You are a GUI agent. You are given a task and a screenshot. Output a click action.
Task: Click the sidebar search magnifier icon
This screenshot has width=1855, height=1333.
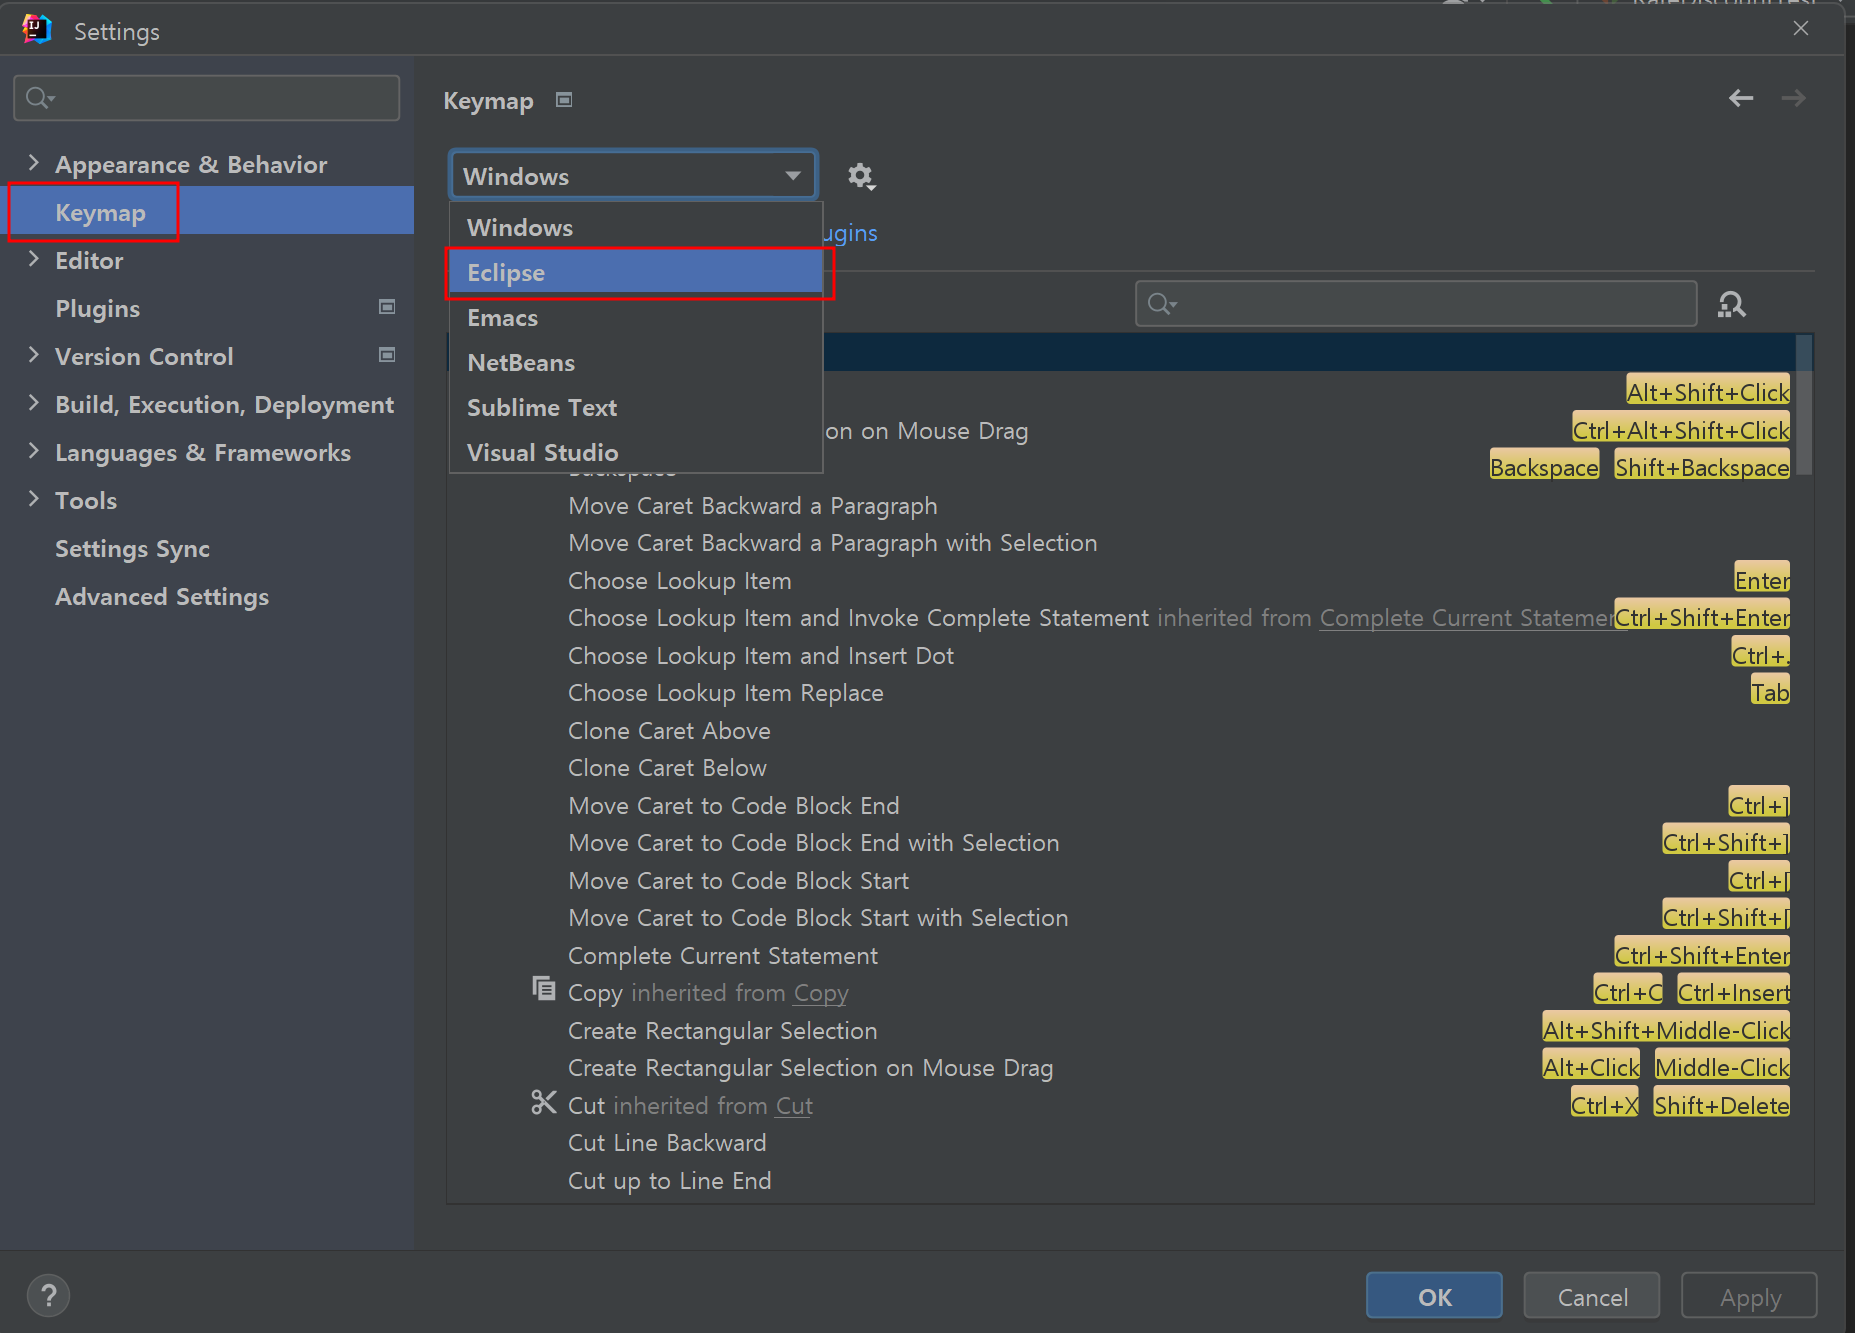(x=39, y=97)
